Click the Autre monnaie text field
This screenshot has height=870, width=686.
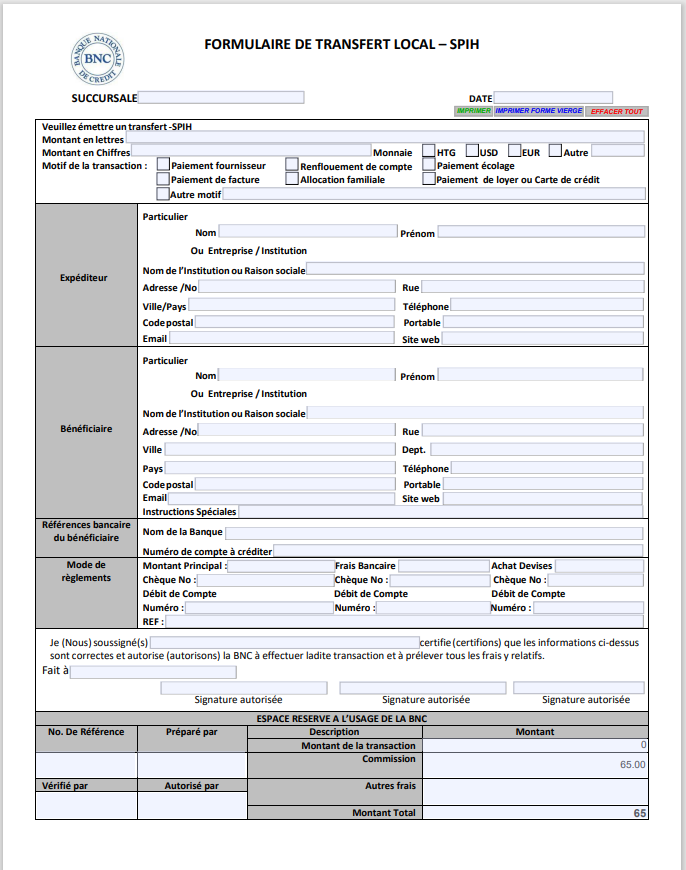click(618, 150)
